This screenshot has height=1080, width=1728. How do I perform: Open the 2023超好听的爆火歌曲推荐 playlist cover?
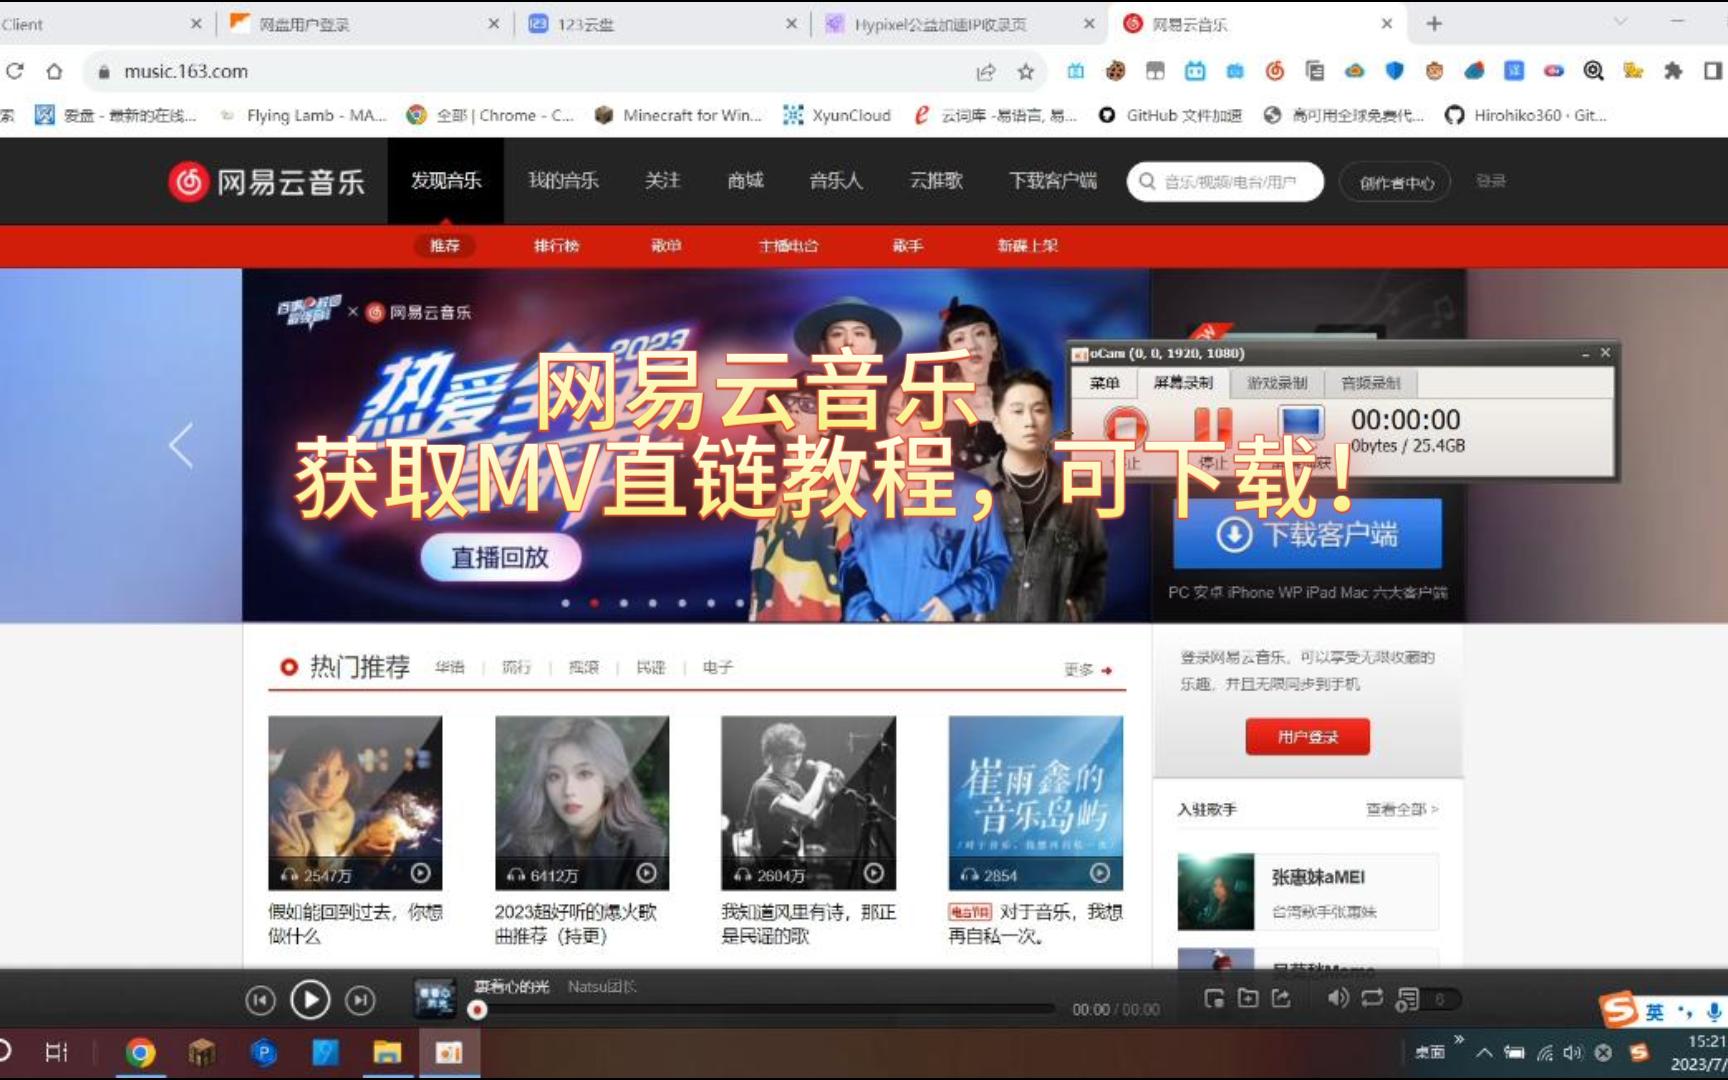tap(582, 802)
